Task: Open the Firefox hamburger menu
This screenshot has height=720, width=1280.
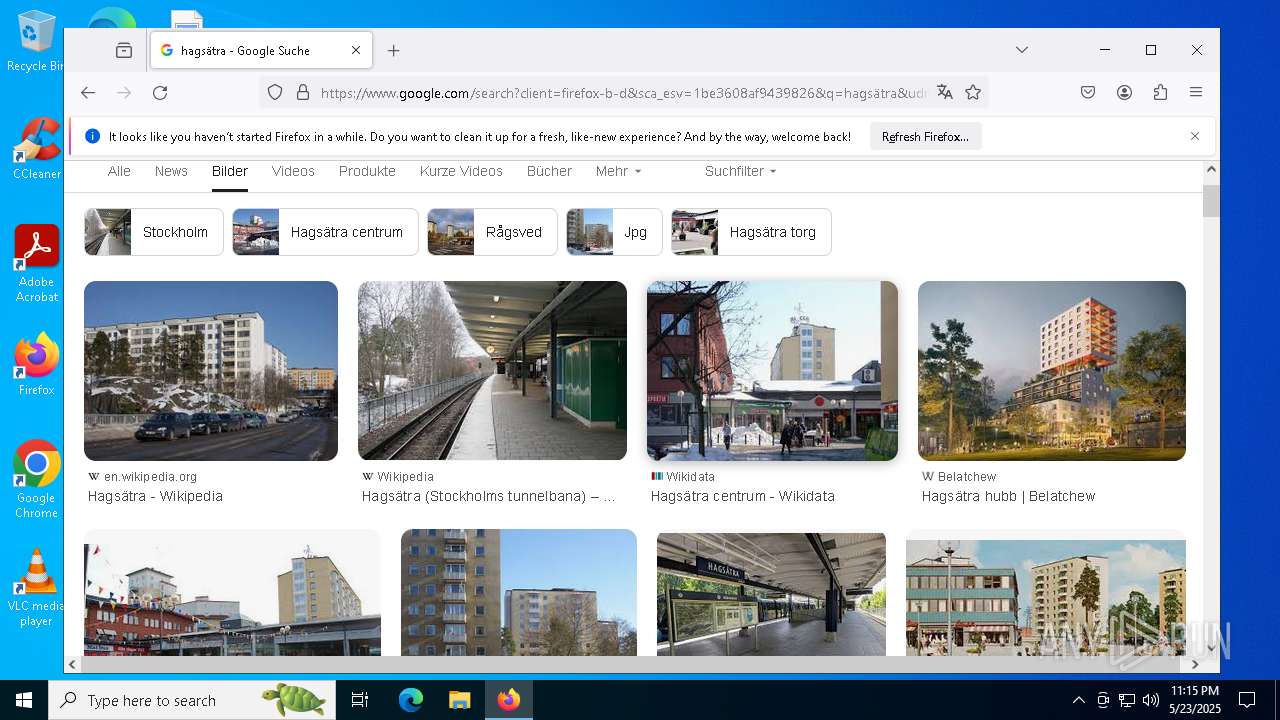Action: pos(1196,93)
